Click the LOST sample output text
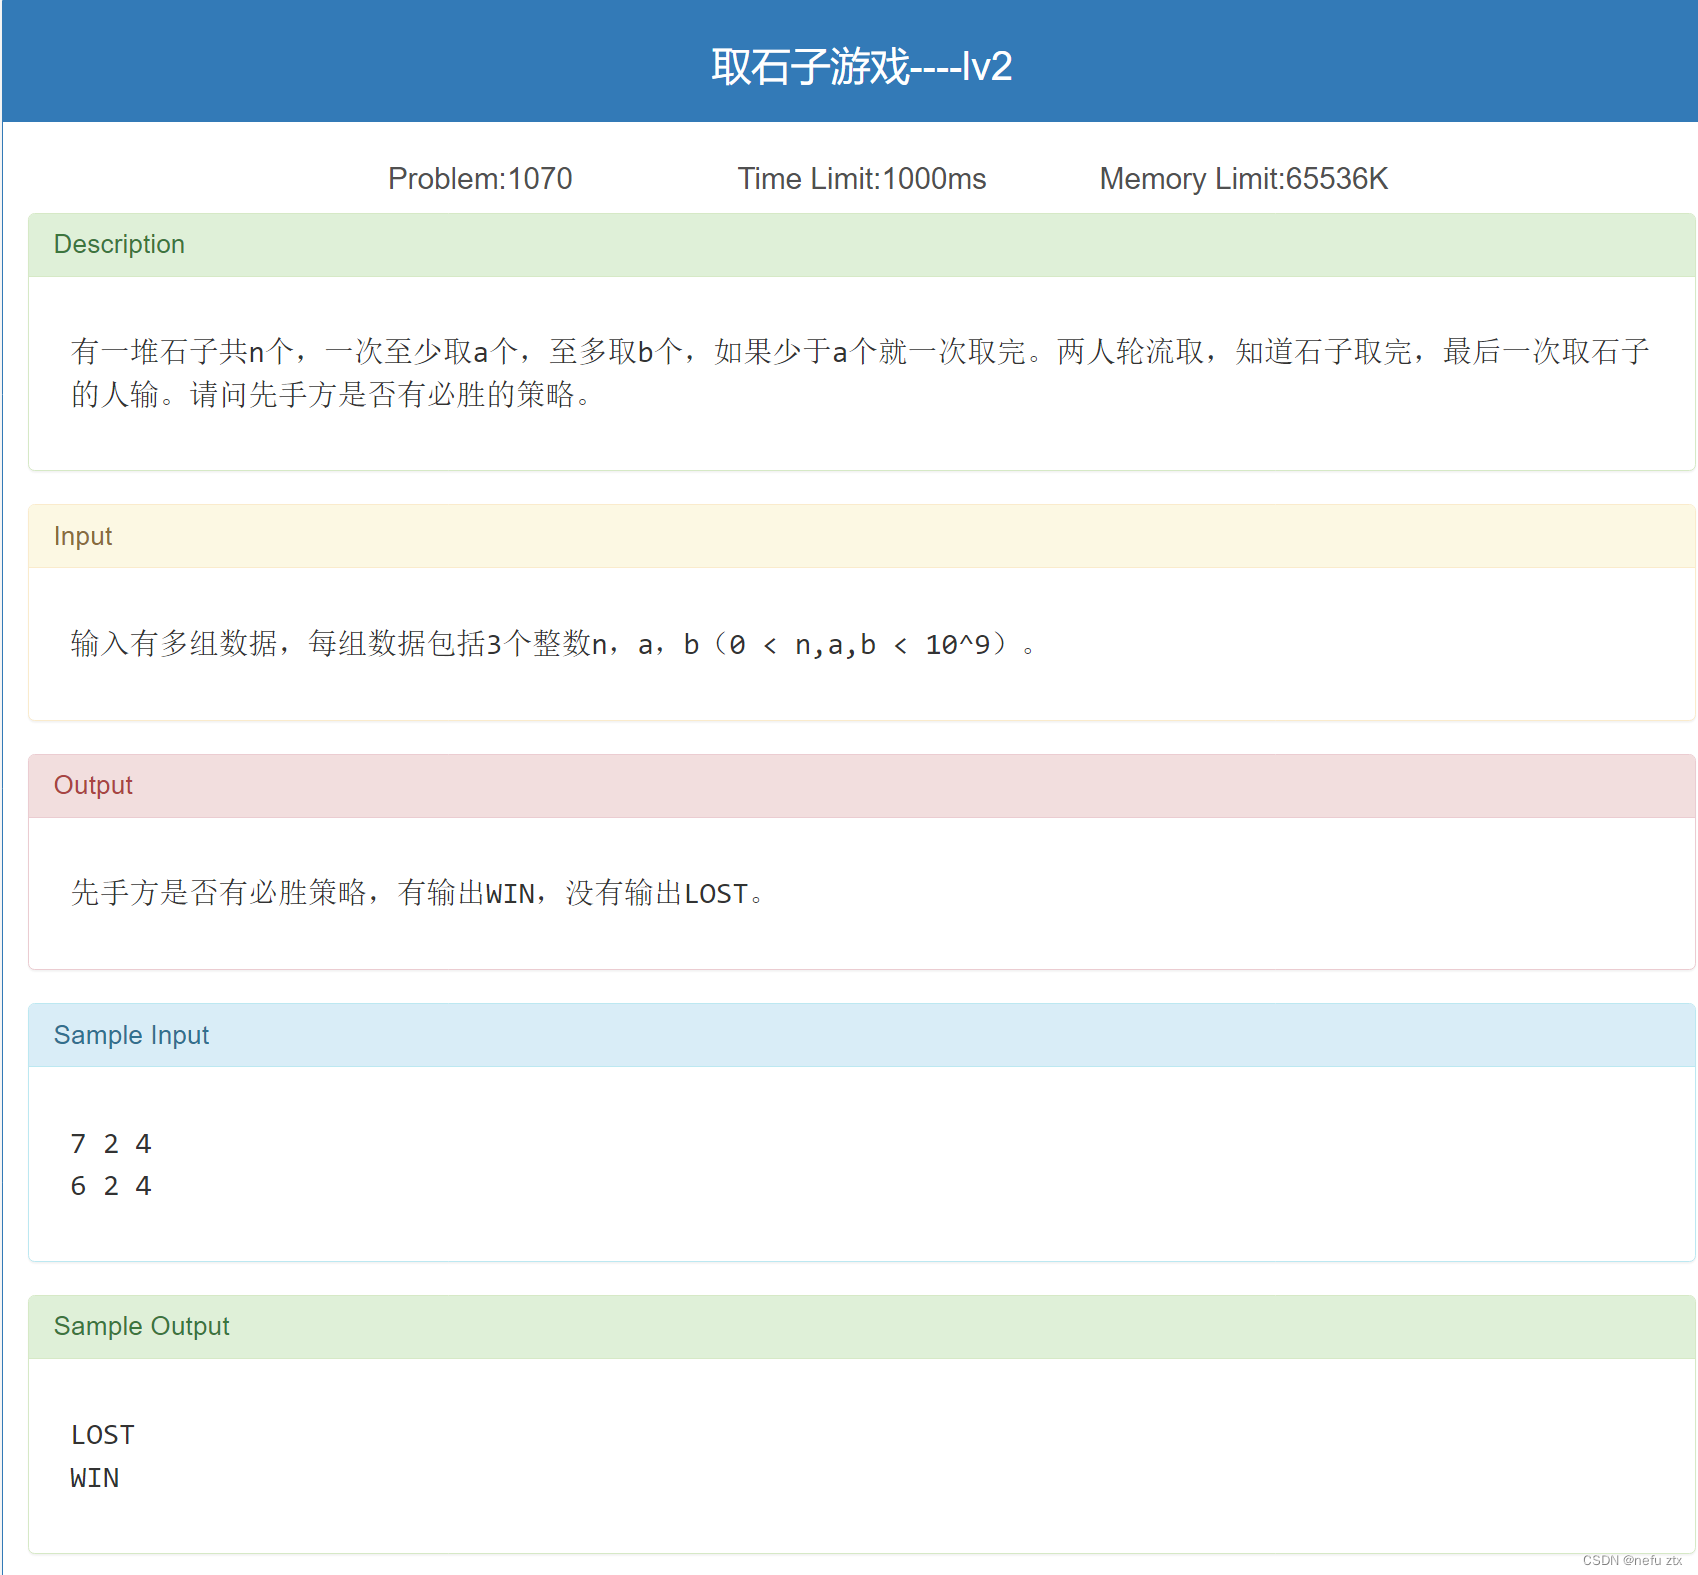This screenshot has height=1575, width=1698. coord(101,1434)
